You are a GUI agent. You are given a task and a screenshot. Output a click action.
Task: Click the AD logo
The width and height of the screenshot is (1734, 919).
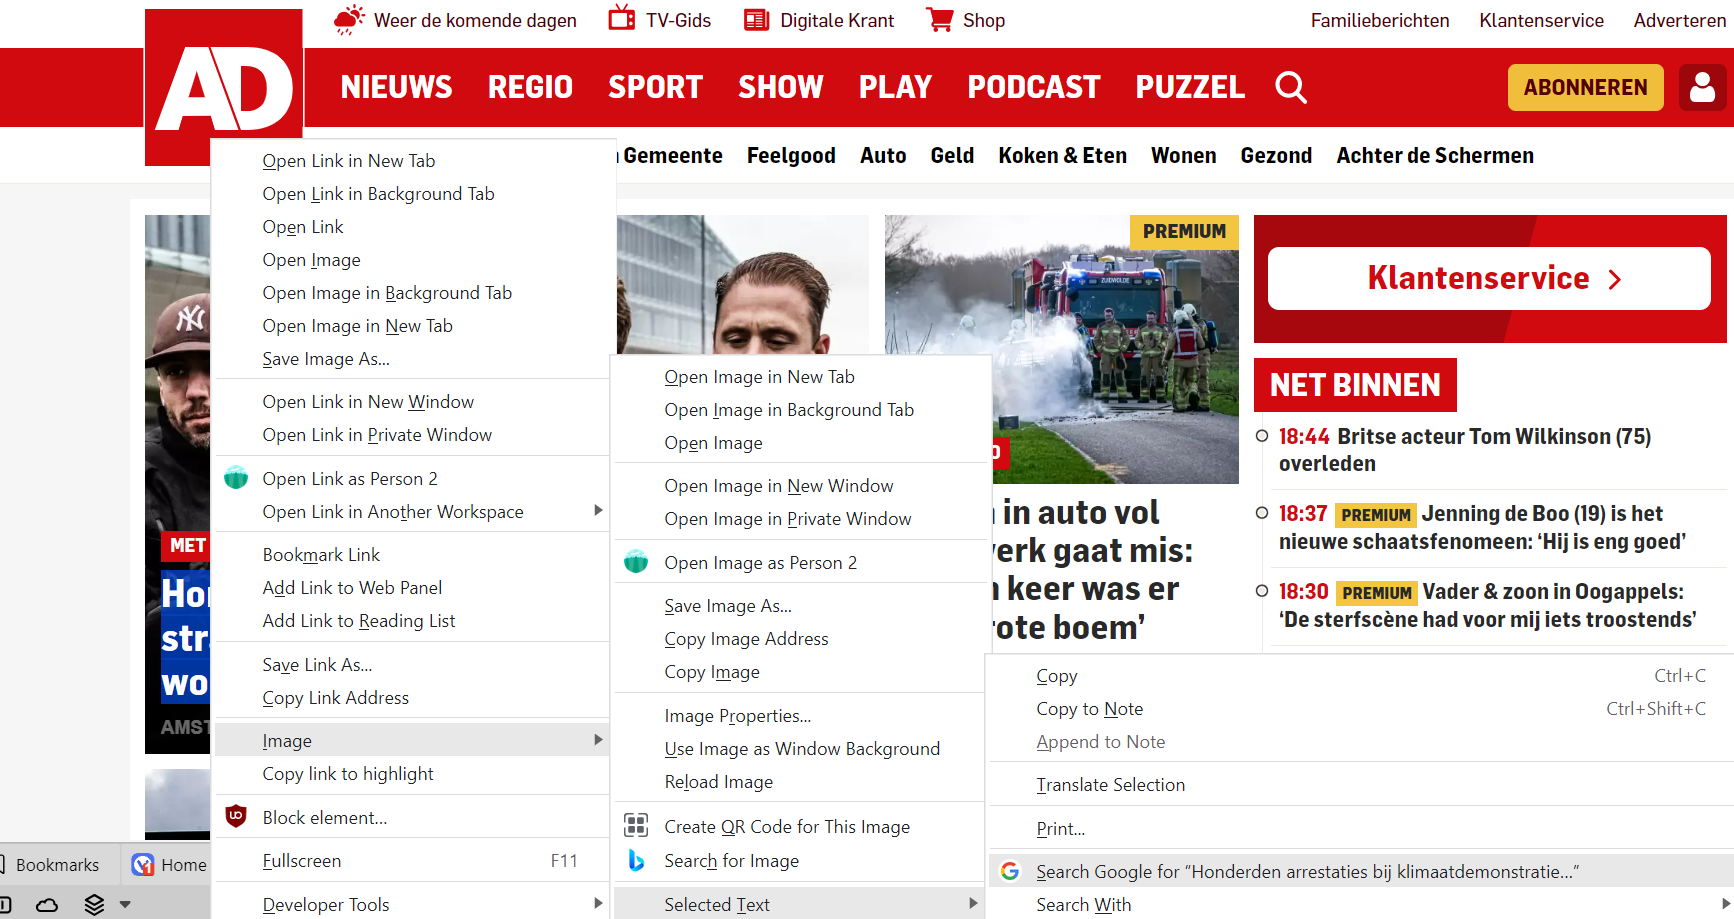click(x=224, y=87)
